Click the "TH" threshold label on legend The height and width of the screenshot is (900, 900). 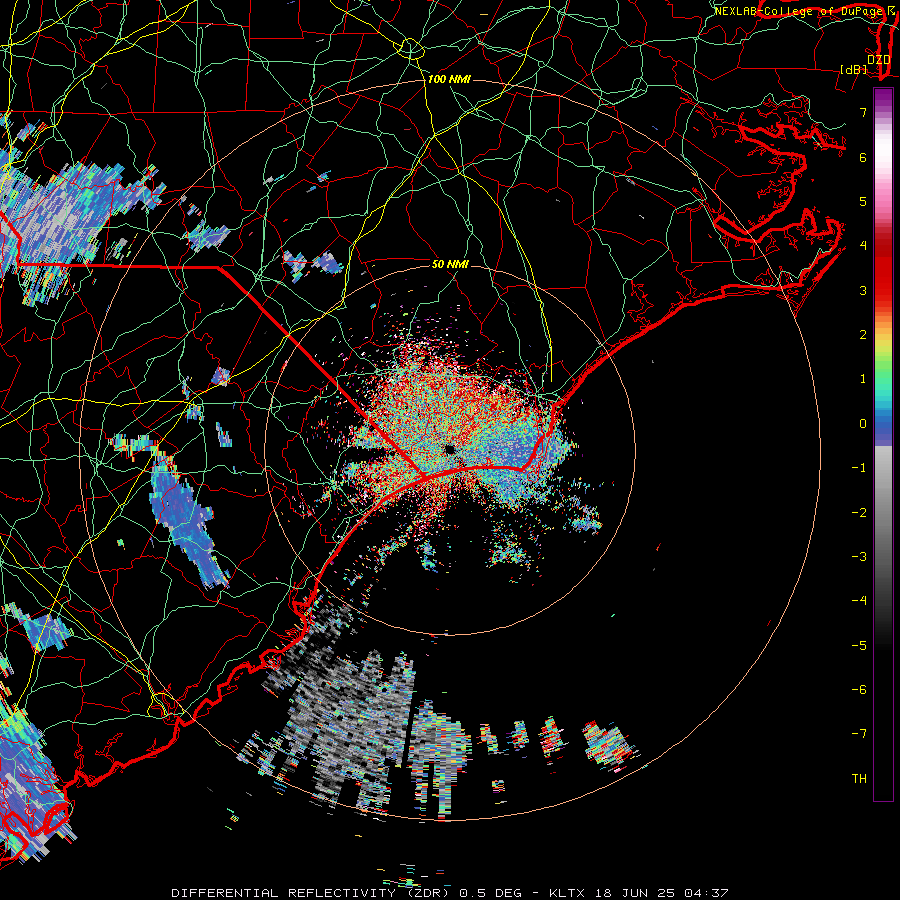pyautogui.click(x=859, y=779)
